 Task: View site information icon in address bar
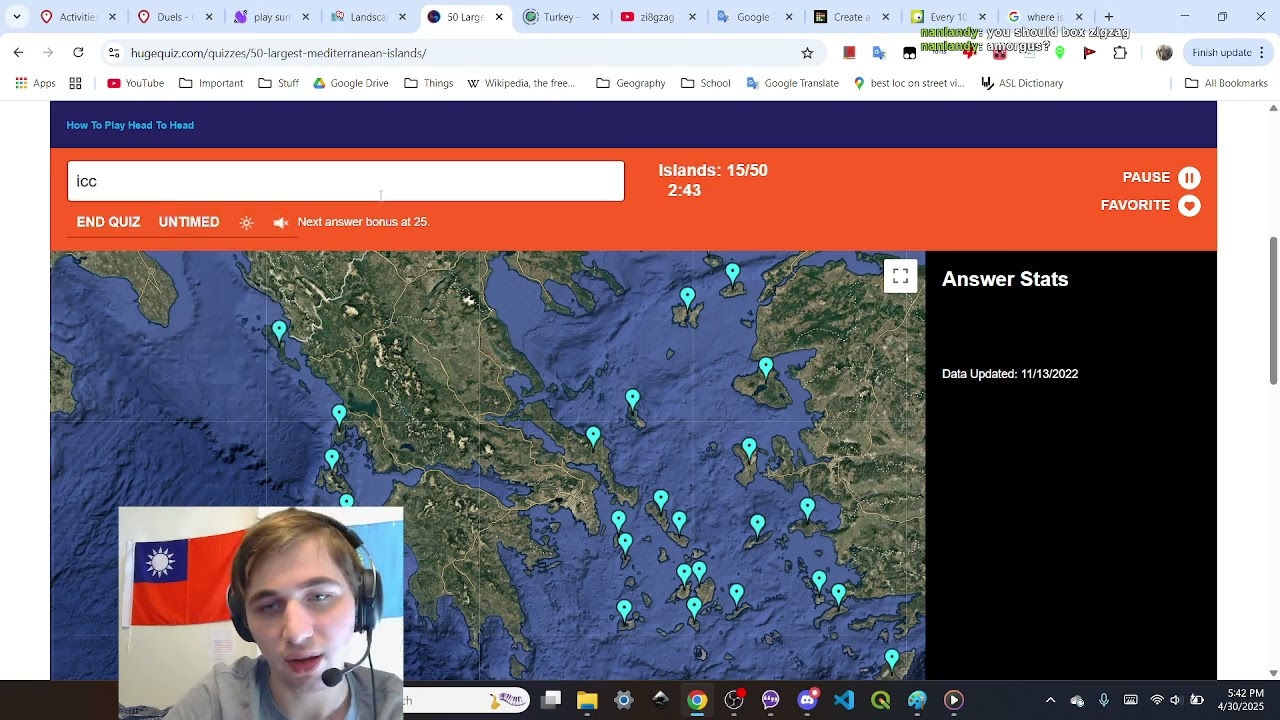(x=114, y=53)
